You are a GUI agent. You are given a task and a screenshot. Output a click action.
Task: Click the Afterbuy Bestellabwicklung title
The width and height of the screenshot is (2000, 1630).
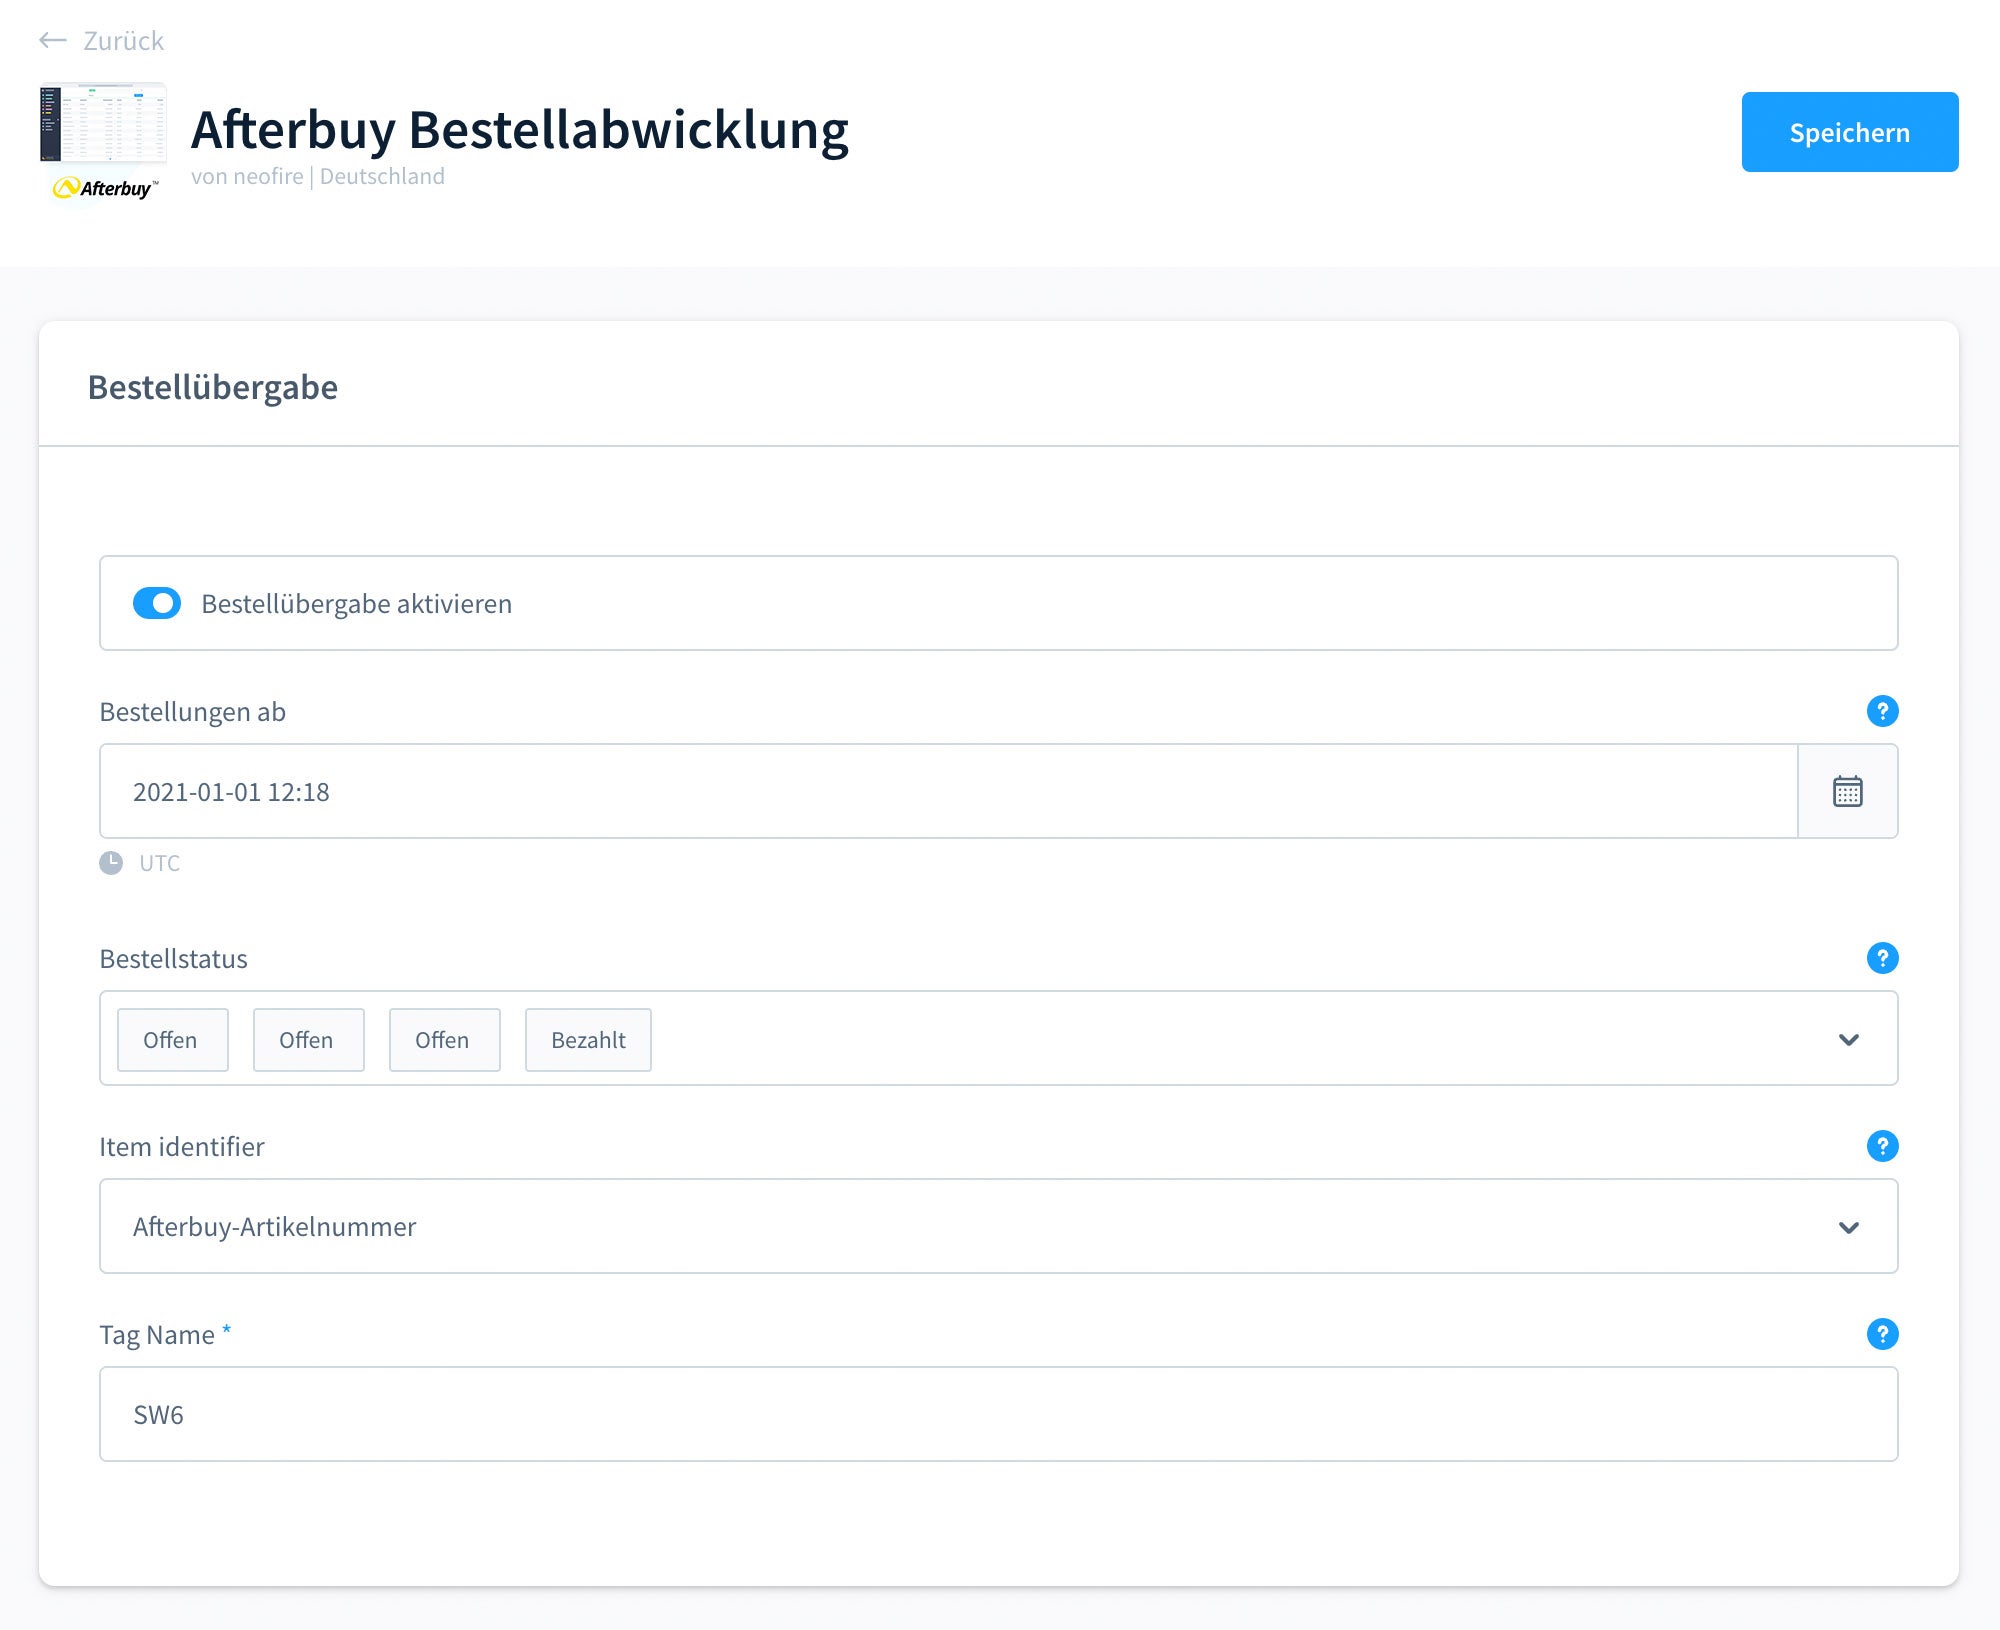pos(520,130)
